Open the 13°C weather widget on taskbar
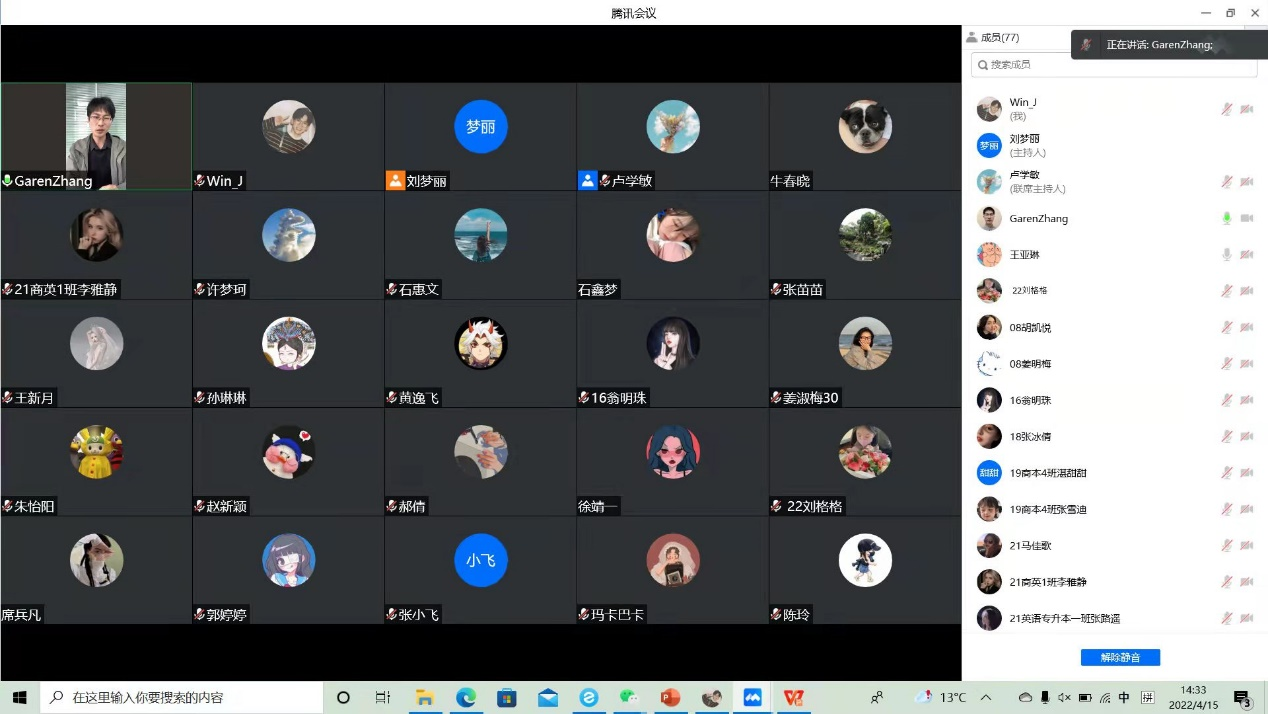This screenshot has width=1268, height=714. click(941, 697)
